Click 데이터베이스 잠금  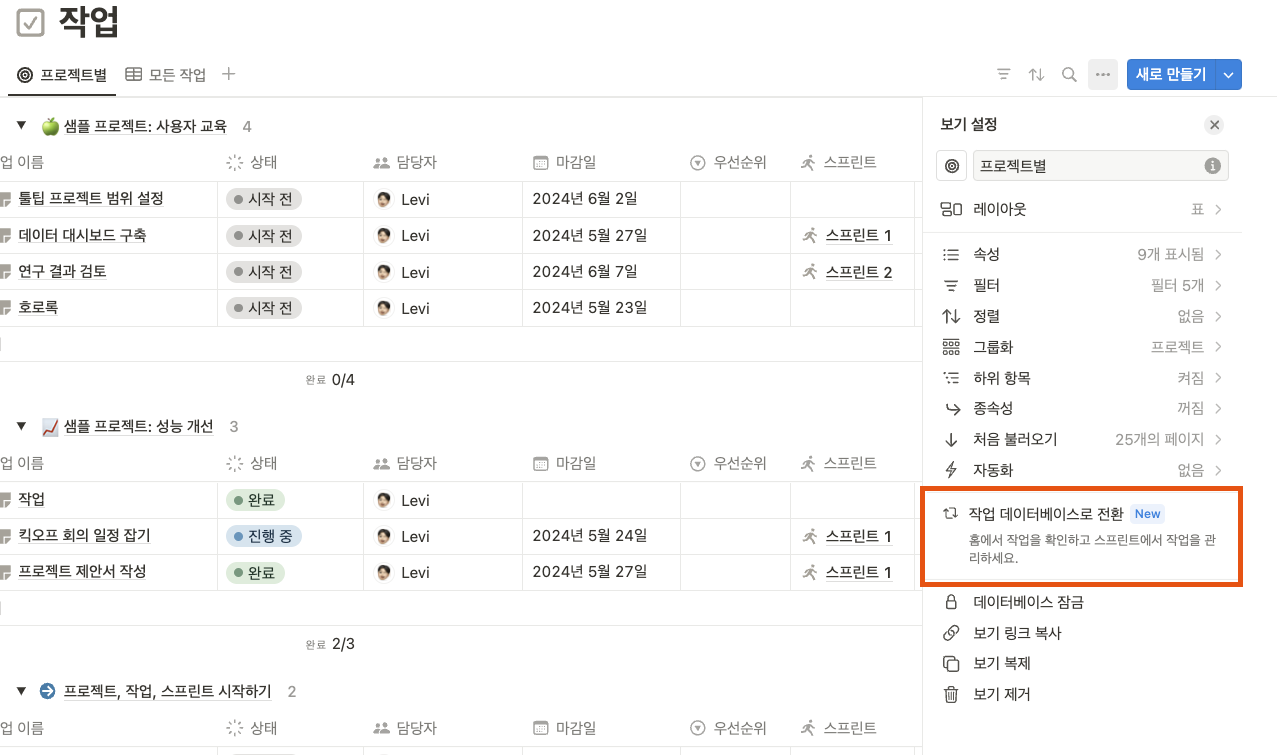1082,603
